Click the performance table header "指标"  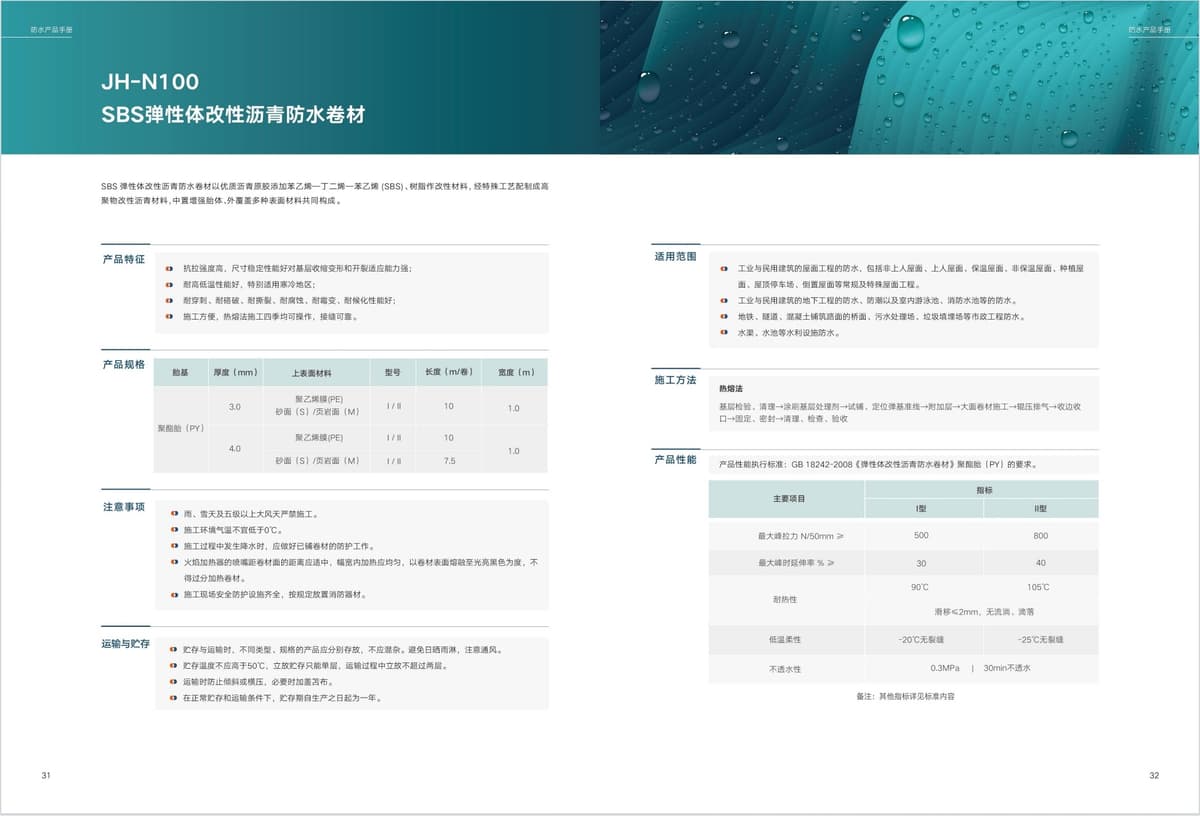[x=983, y=490]
